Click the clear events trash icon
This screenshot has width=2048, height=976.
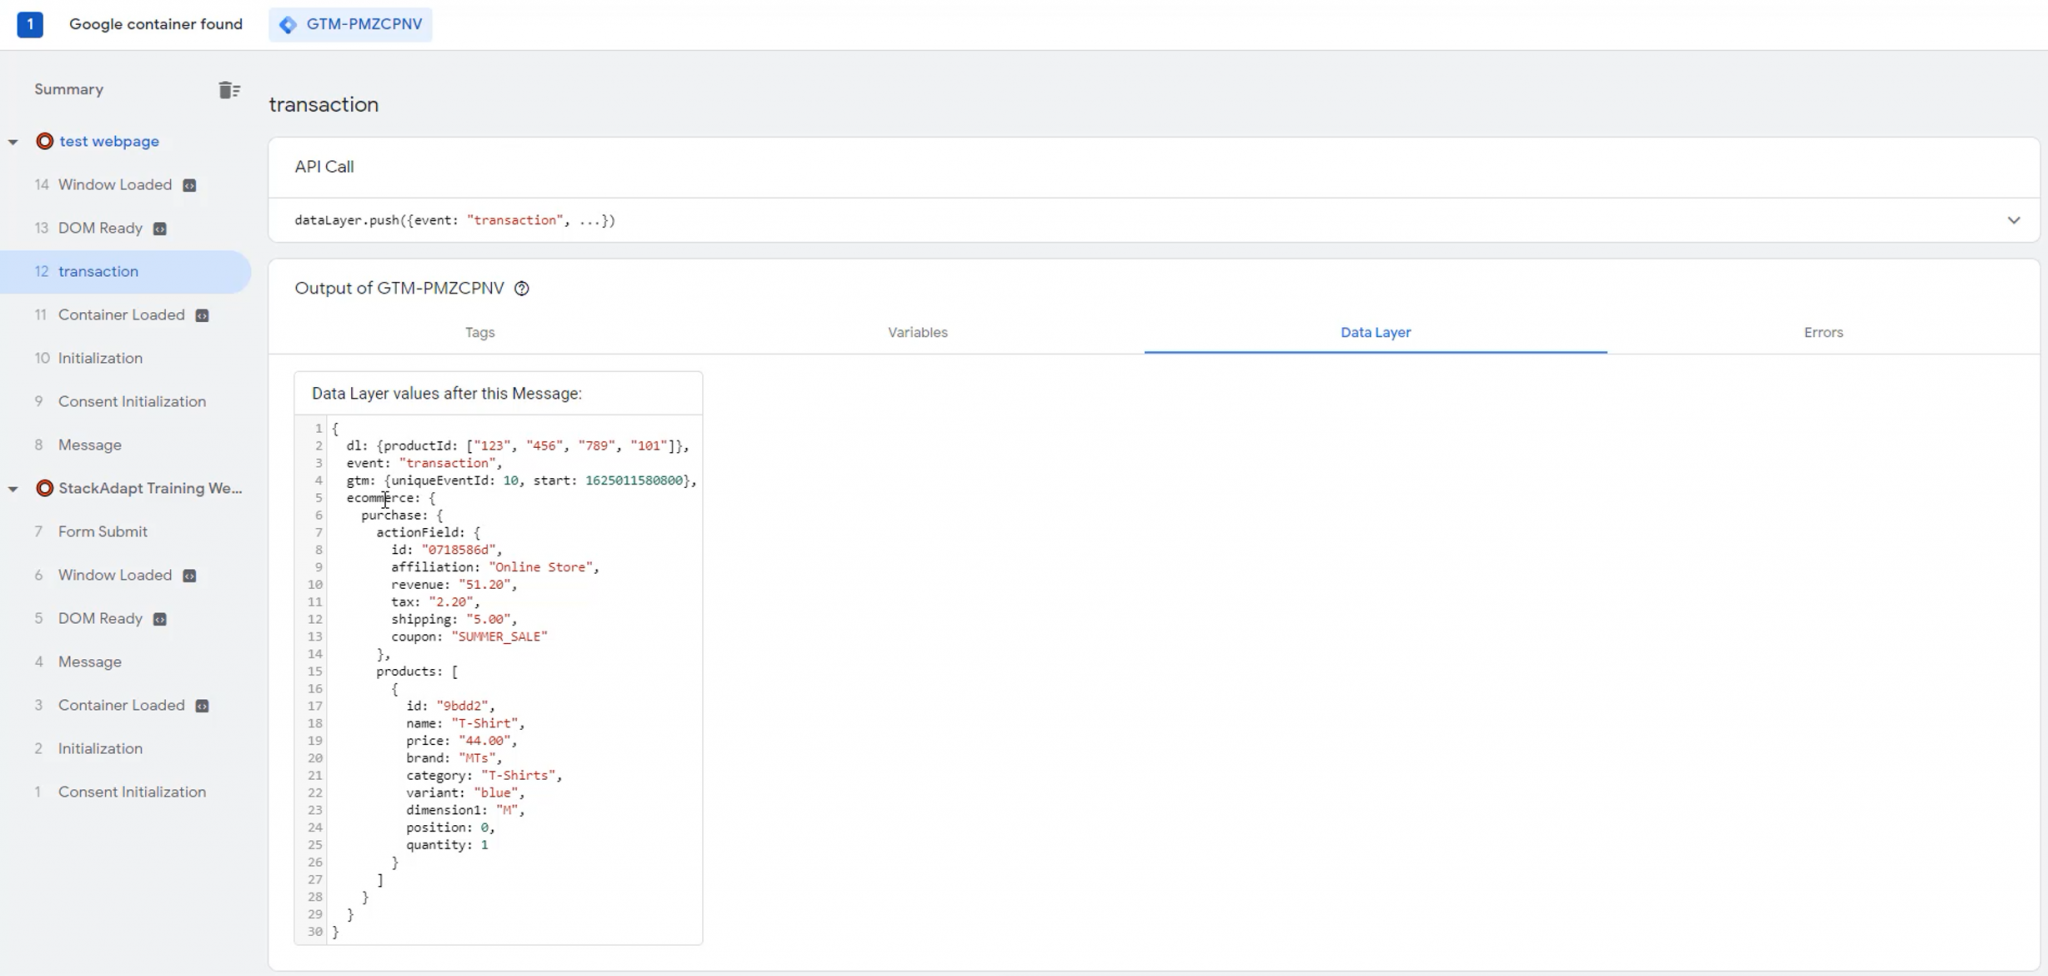(229, 90)
